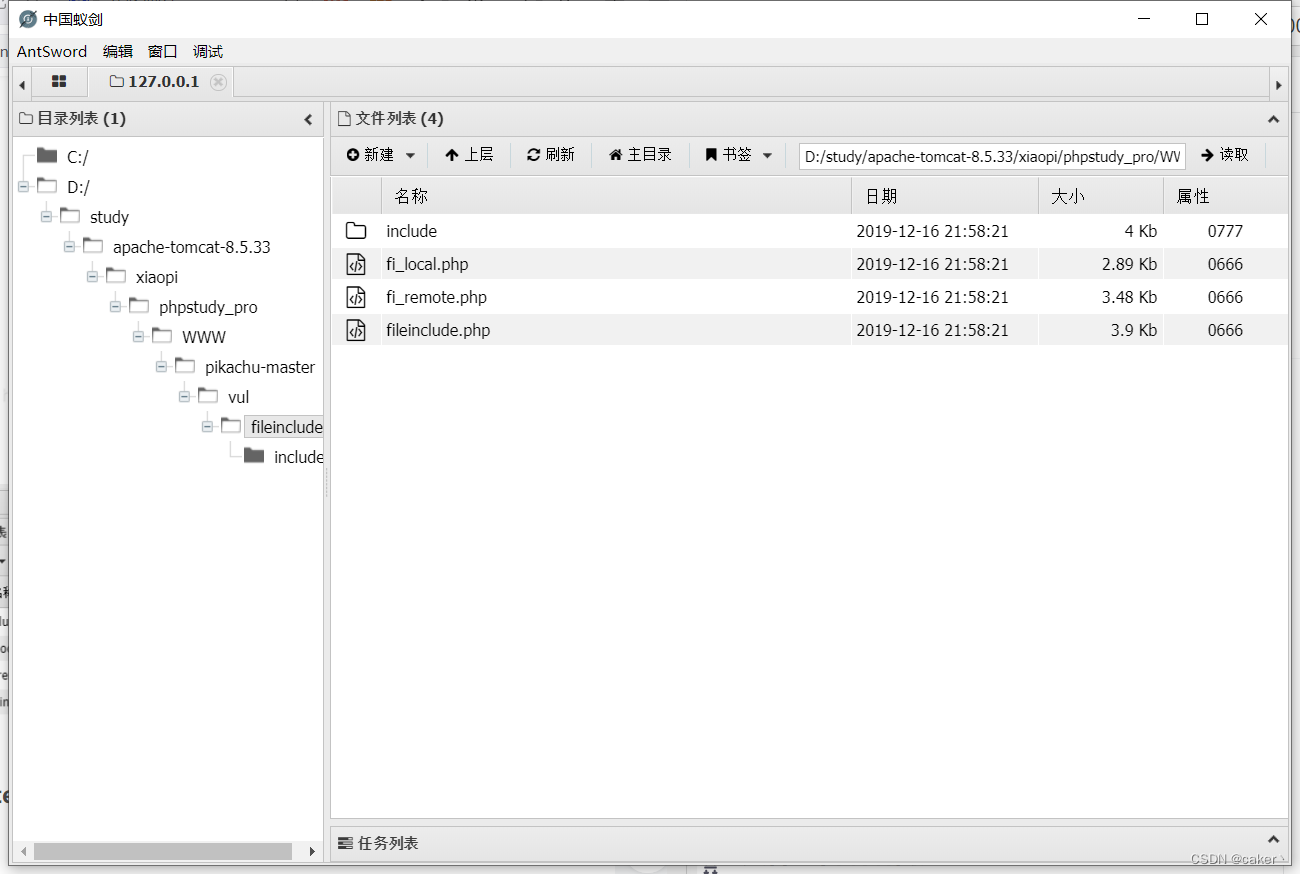
Task: Go to 主目录 home directory
Action: pyautogui.click(x=640, y=155)
